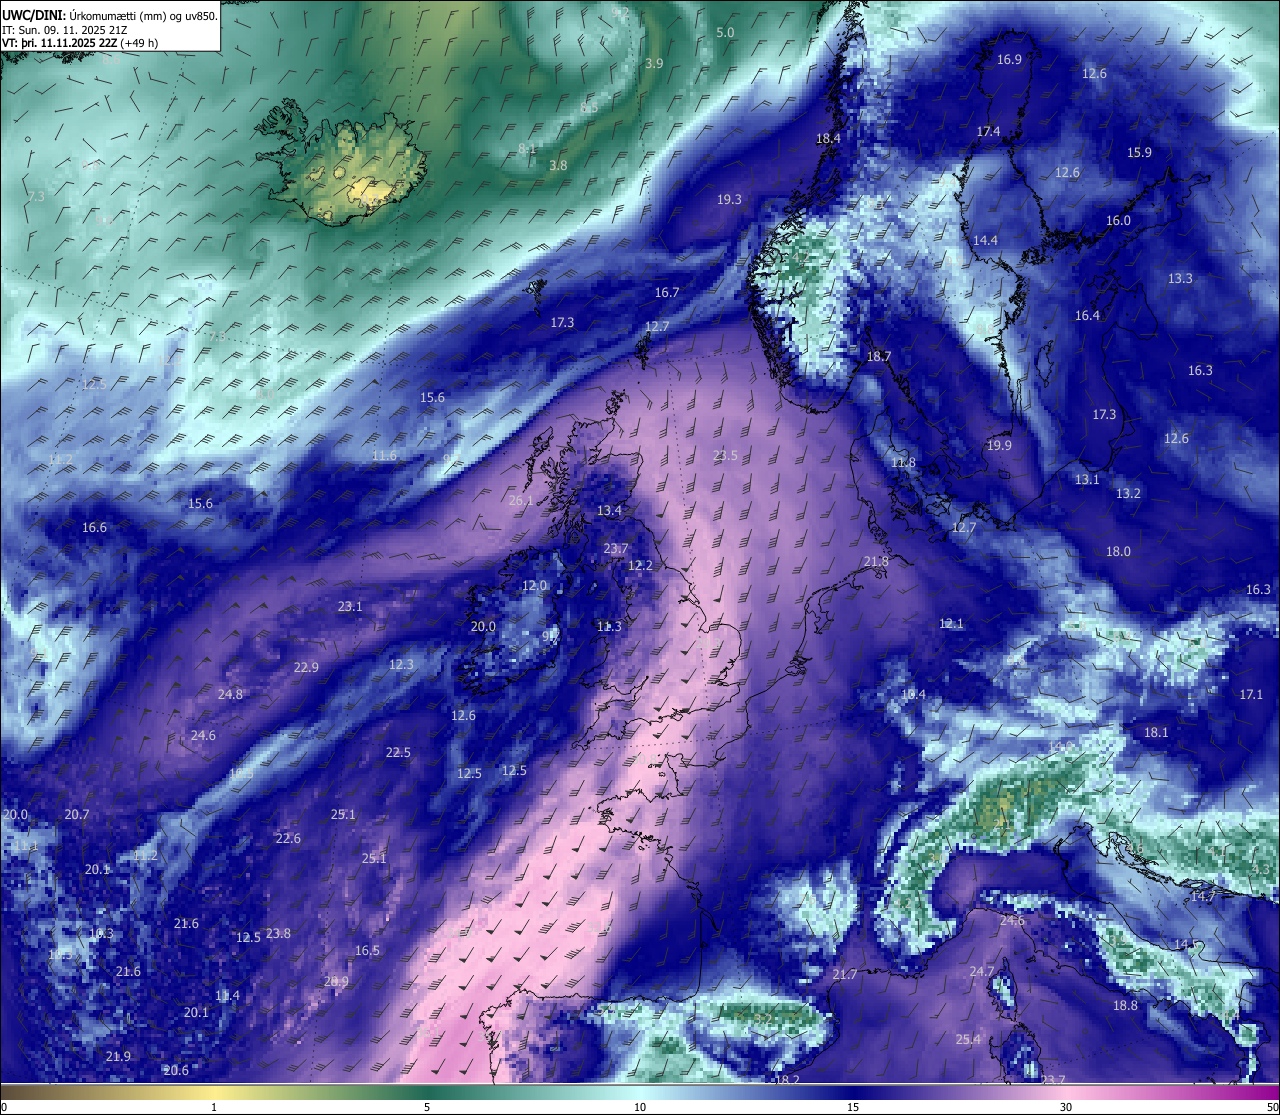Click the green section of the color scale bar
Image resolution: width=1280 pixels, height=1115 pixels.
(427, 1091)
